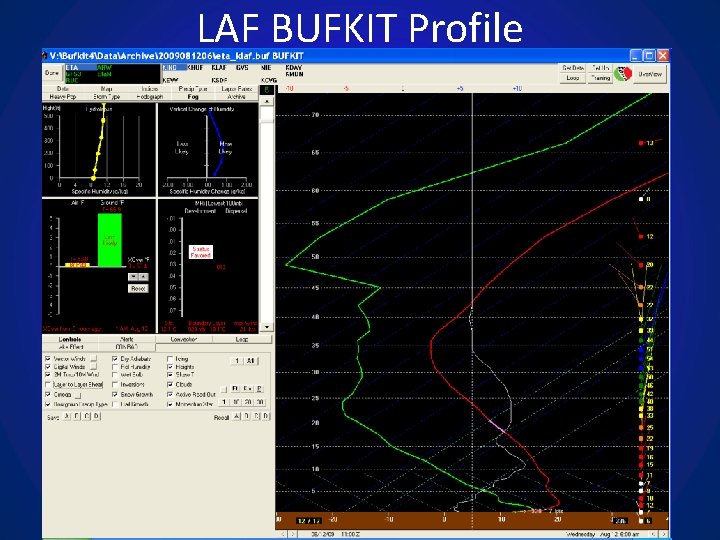The height and width of the screenshot is (540, 720).
Task: Click the Get Data button
Action: (x=573, y=68)
